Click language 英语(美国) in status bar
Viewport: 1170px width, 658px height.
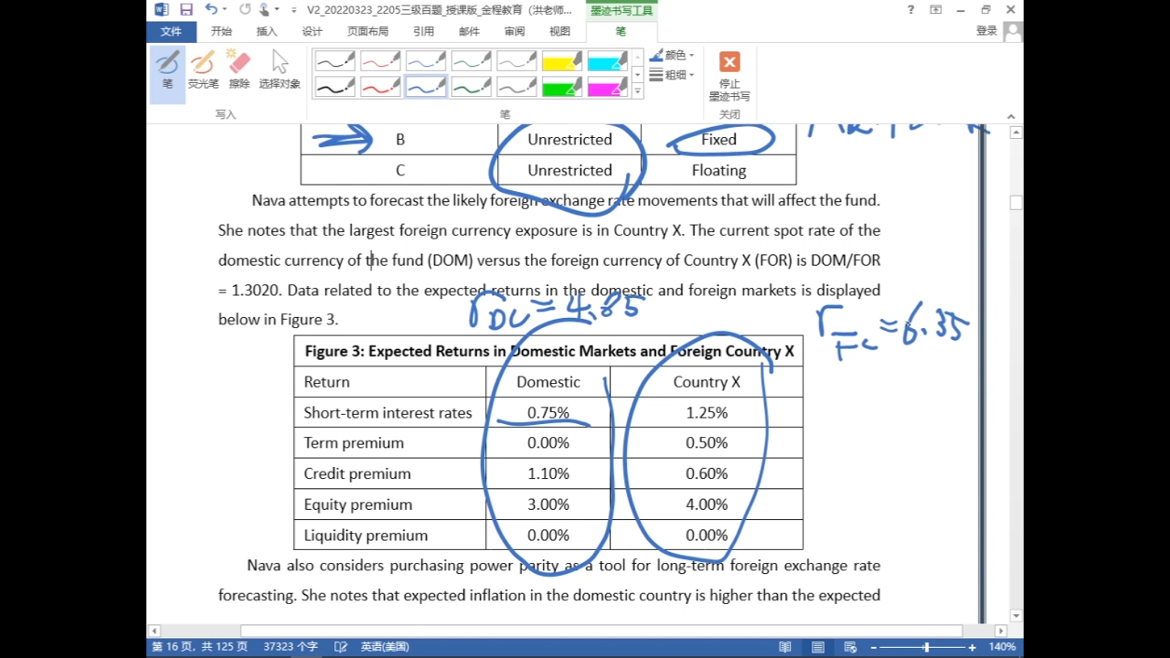pyautogui.click(x=385, y=647)
